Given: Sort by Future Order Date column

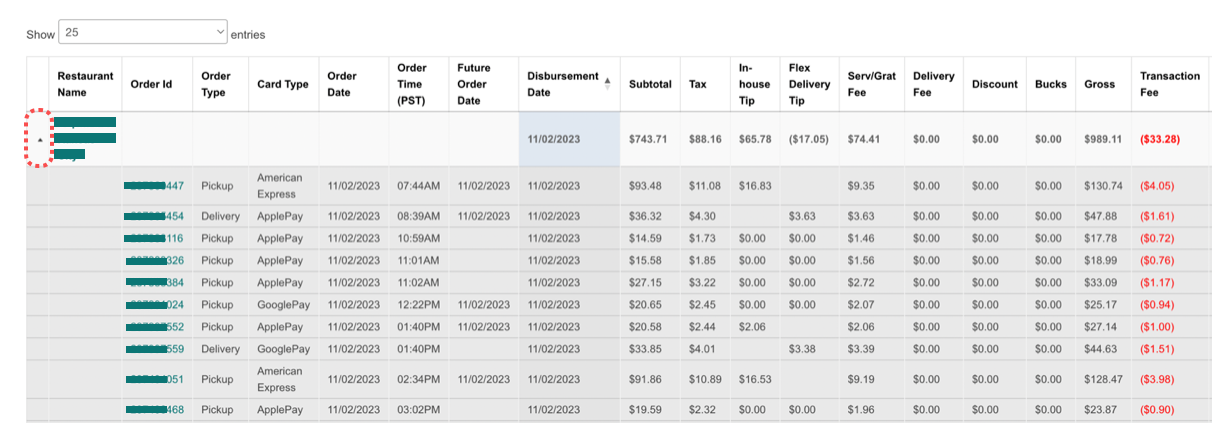Looking at the screenshot, I should [473, 84].
